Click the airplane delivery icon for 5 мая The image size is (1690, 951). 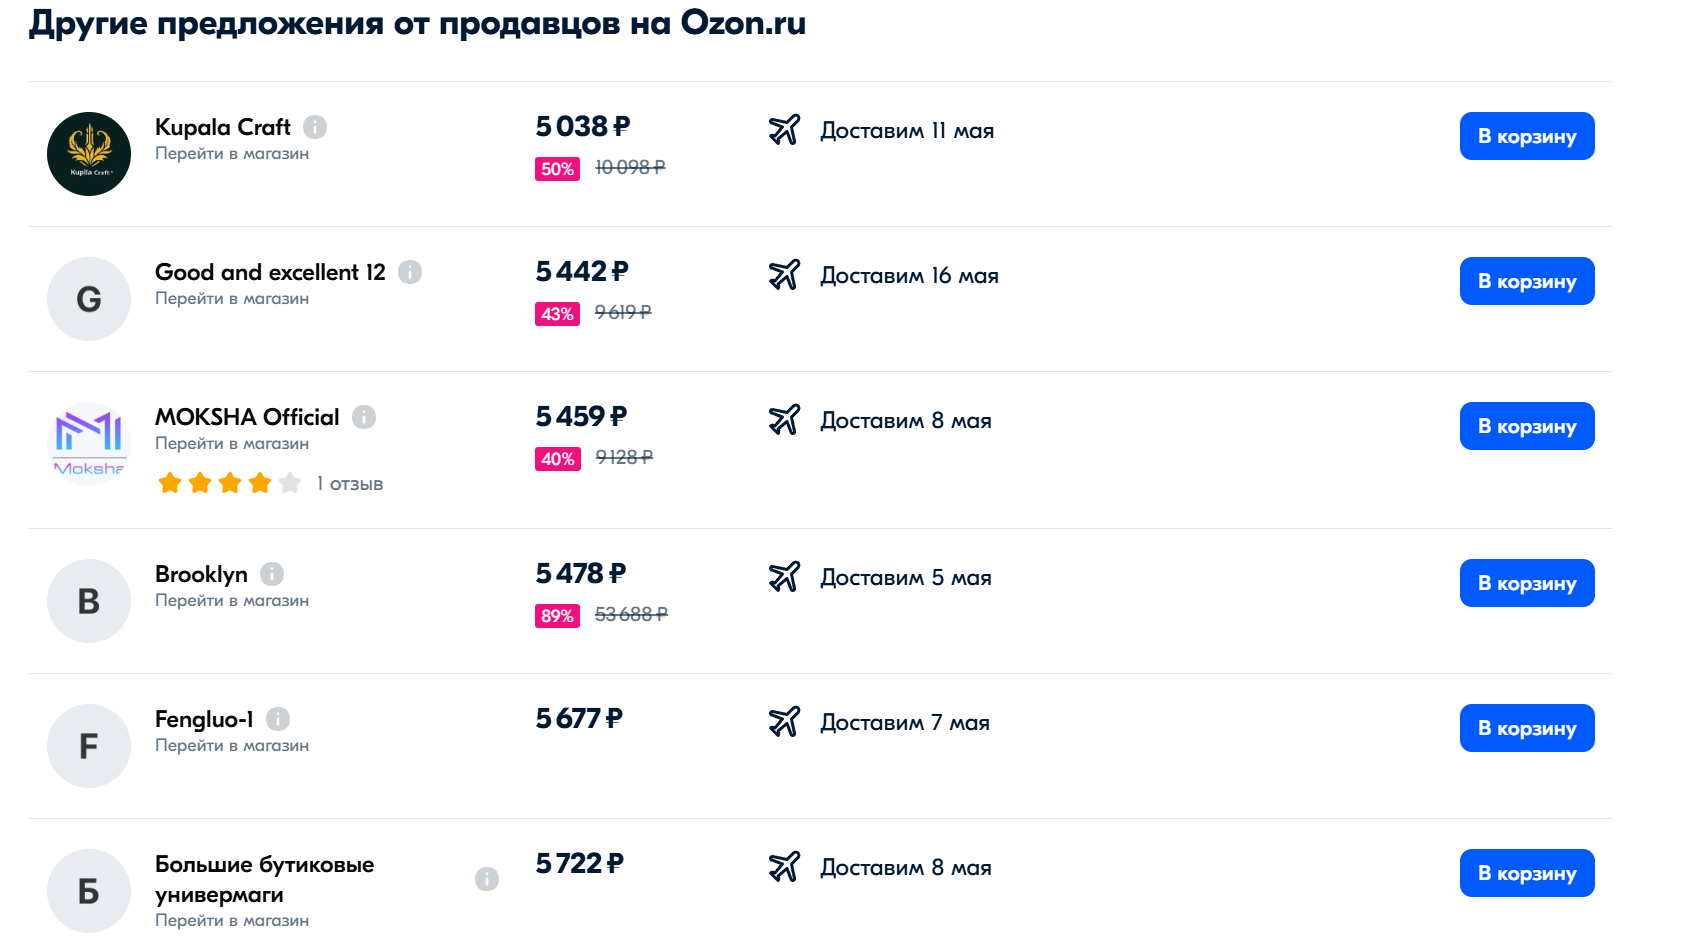(785, 577)
